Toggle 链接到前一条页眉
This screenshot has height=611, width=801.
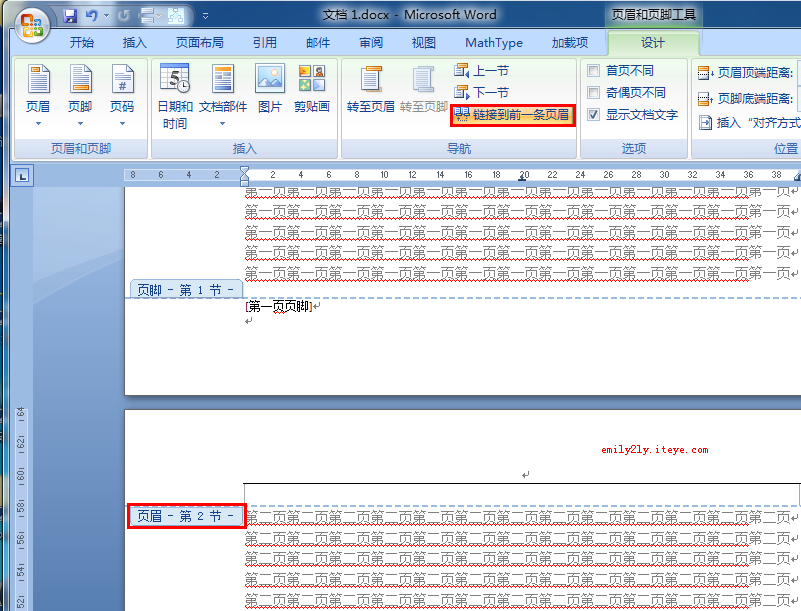(512, 115)
